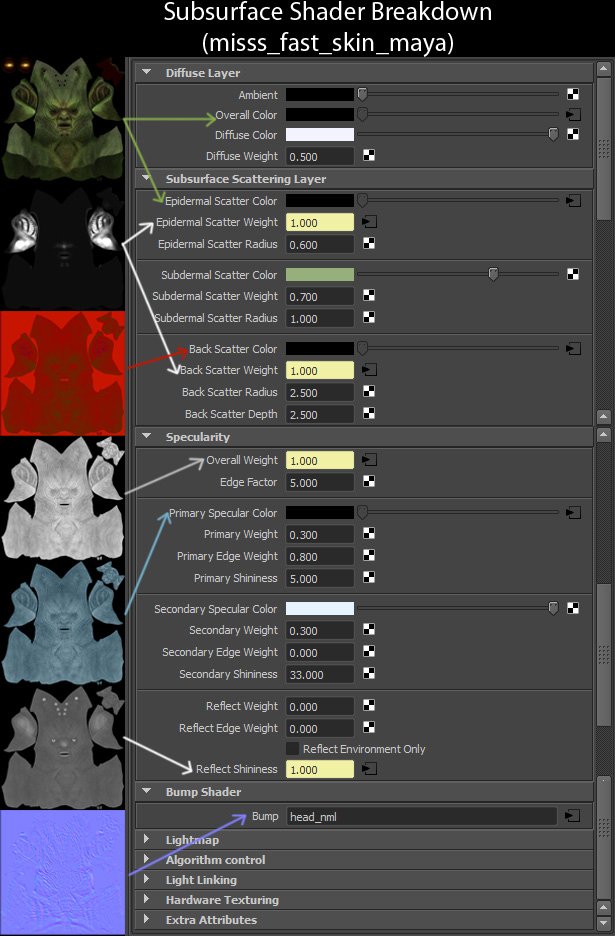Open the connected map of Epidermal Scatter Color

[x=573, y=201]
